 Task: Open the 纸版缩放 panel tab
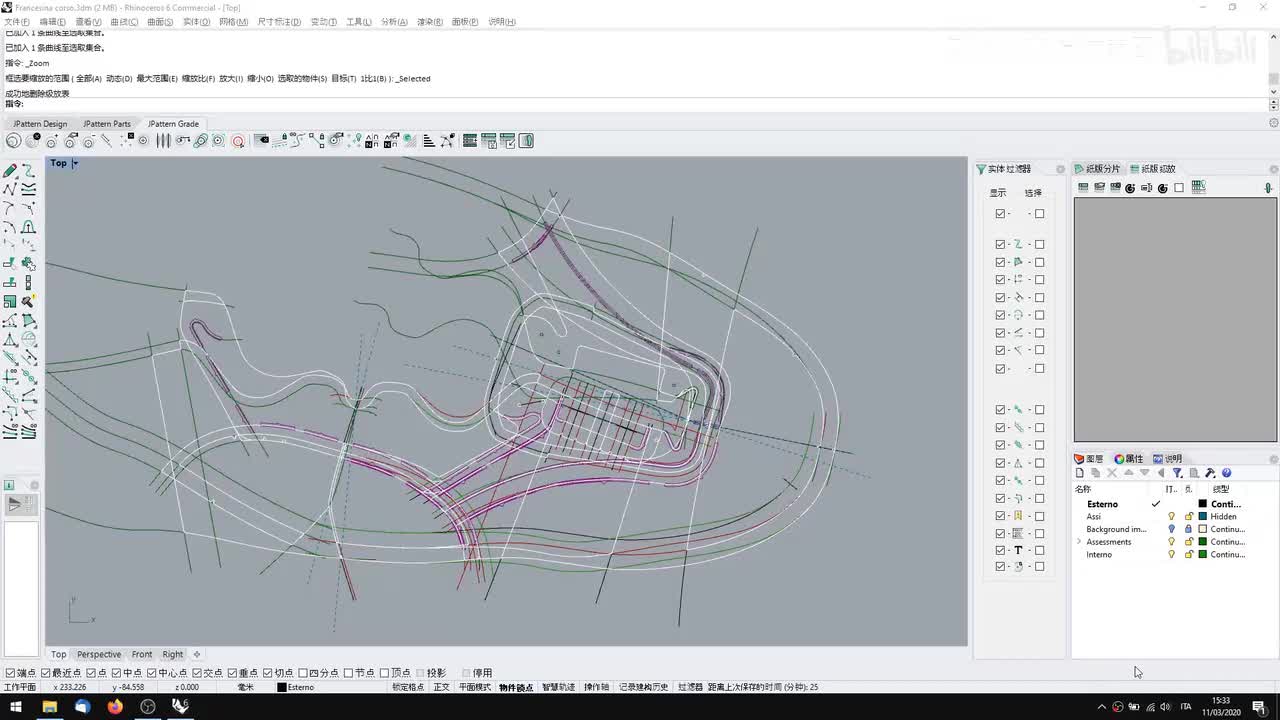1153,169
